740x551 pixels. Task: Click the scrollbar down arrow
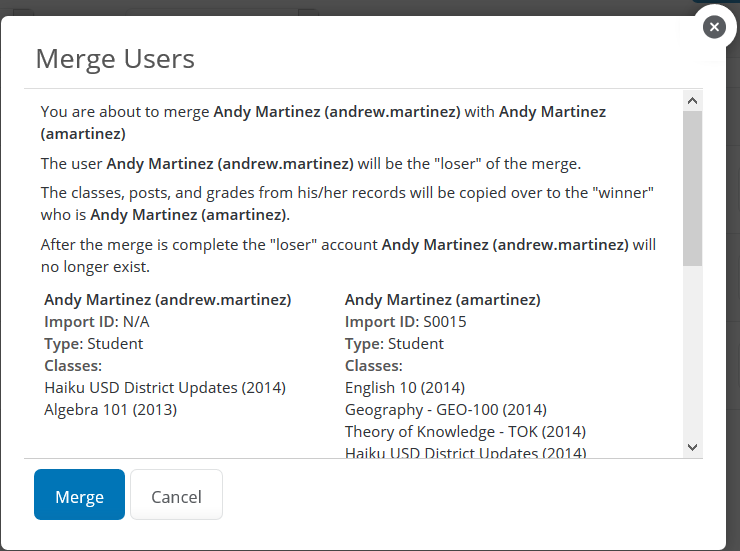(692, 447)
